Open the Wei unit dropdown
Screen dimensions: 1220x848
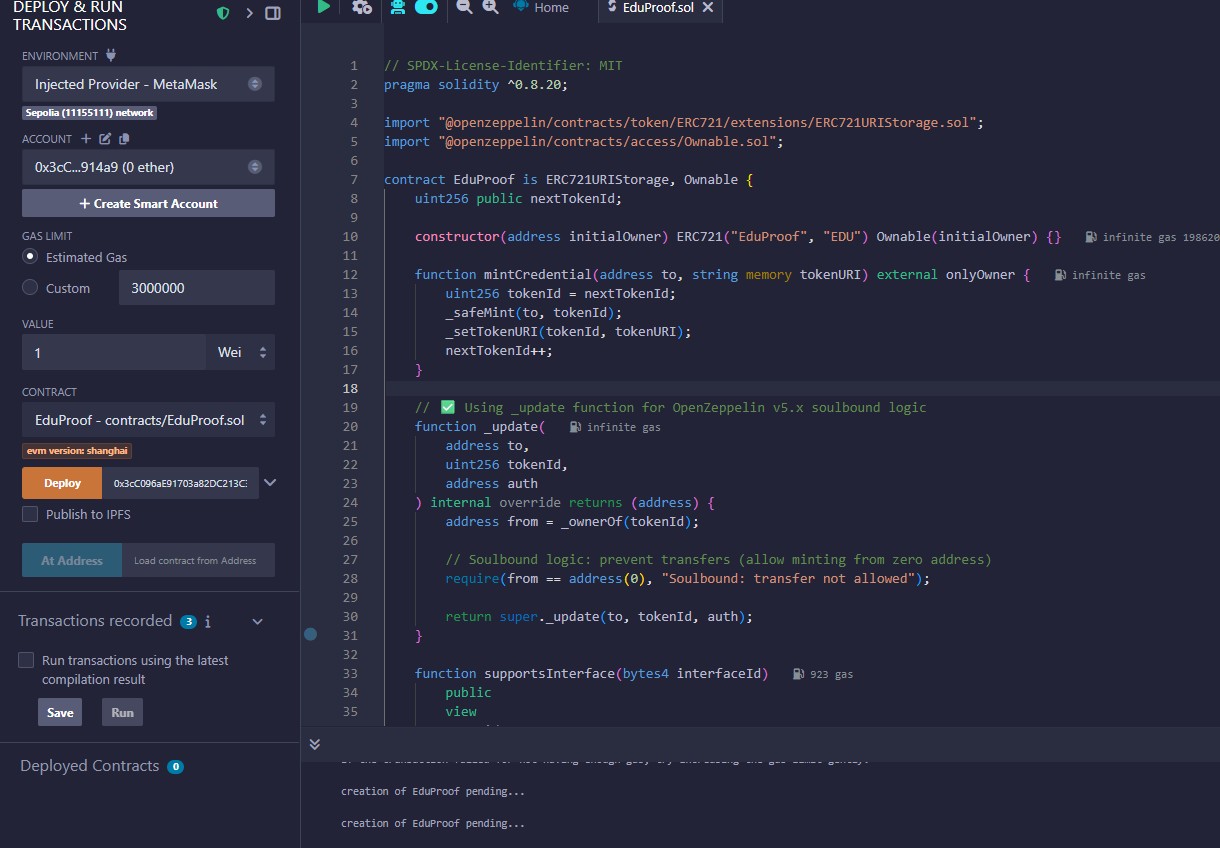coord(240,353)
